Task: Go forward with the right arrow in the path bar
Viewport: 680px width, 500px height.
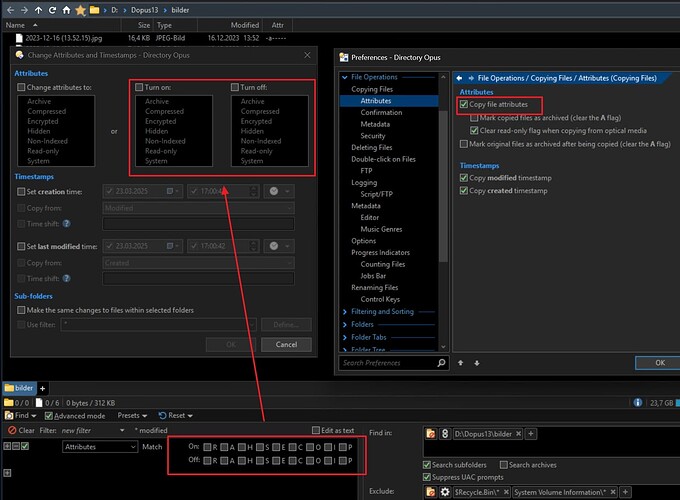Action: click(24, 10)
